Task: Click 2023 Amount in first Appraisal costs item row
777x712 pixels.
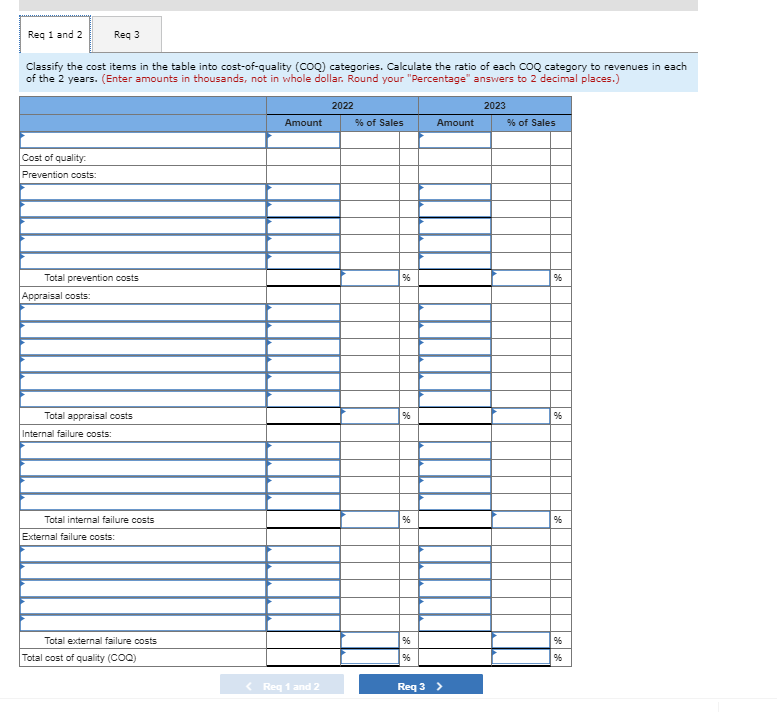Action: (x=455, y=313)
